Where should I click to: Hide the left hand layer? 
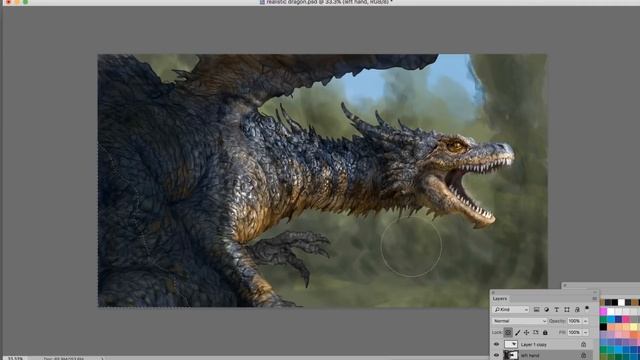[496, 356]
